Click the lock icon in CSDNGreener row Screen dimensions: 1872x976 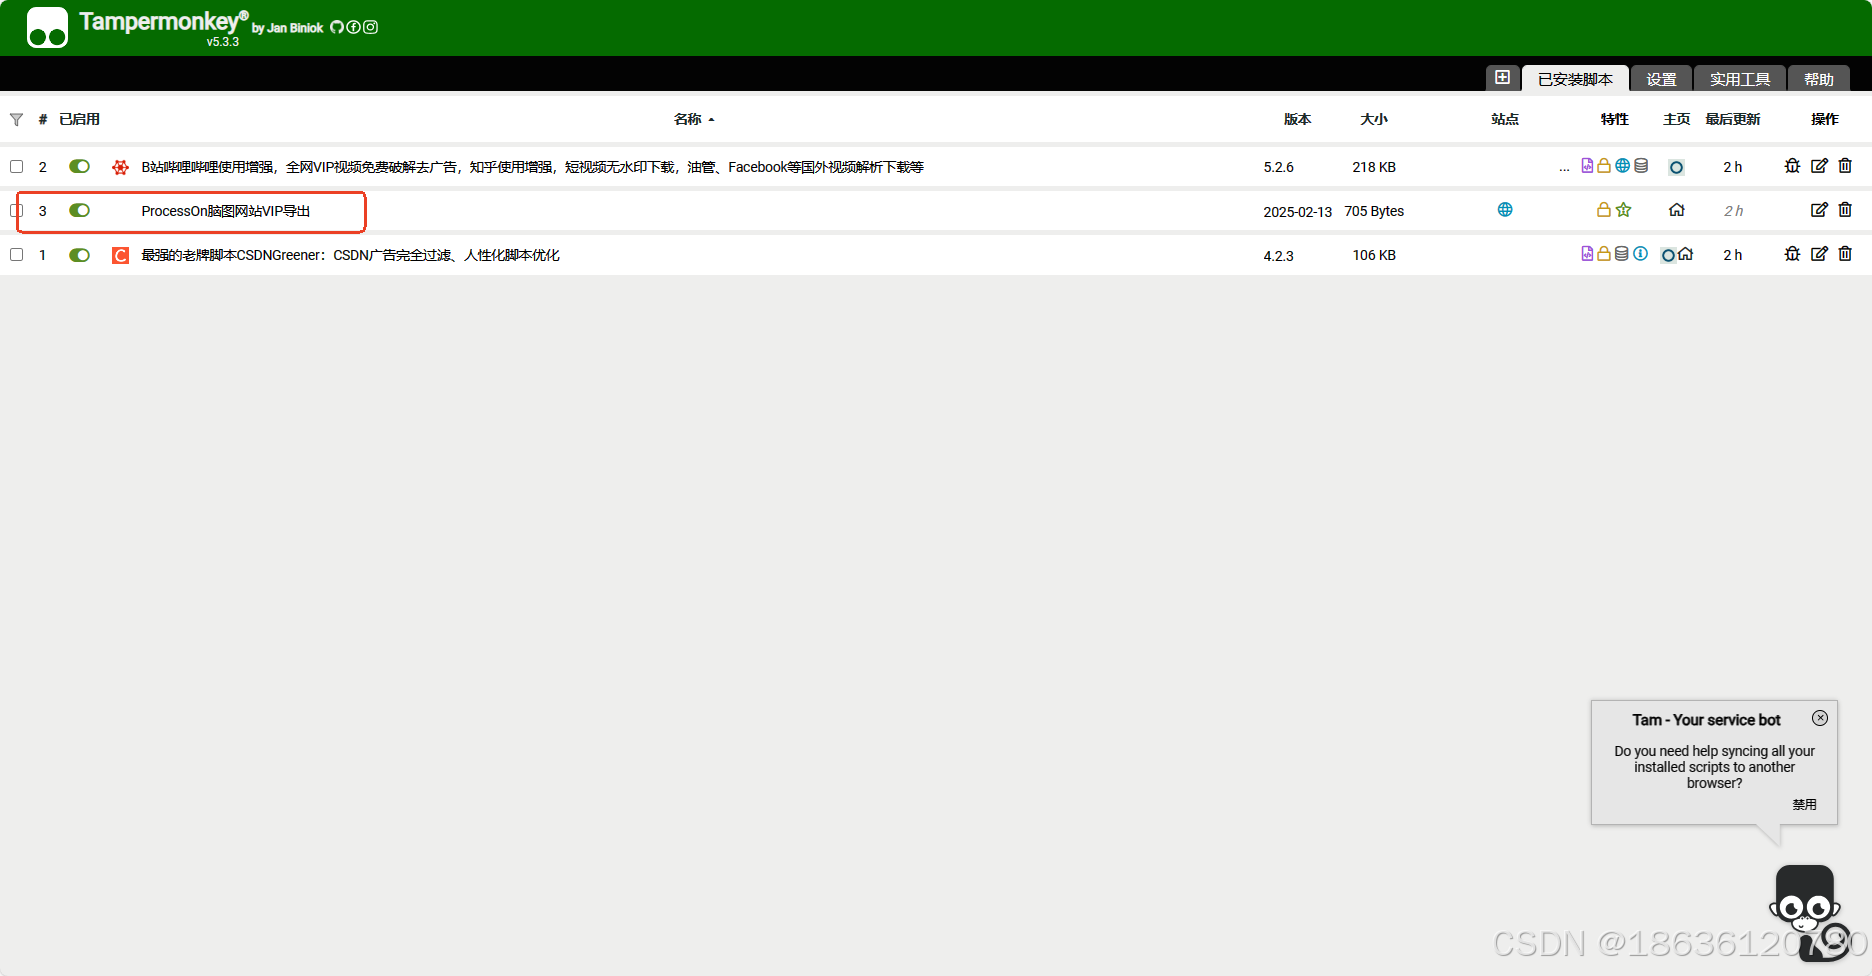(x=1604, y=254)
